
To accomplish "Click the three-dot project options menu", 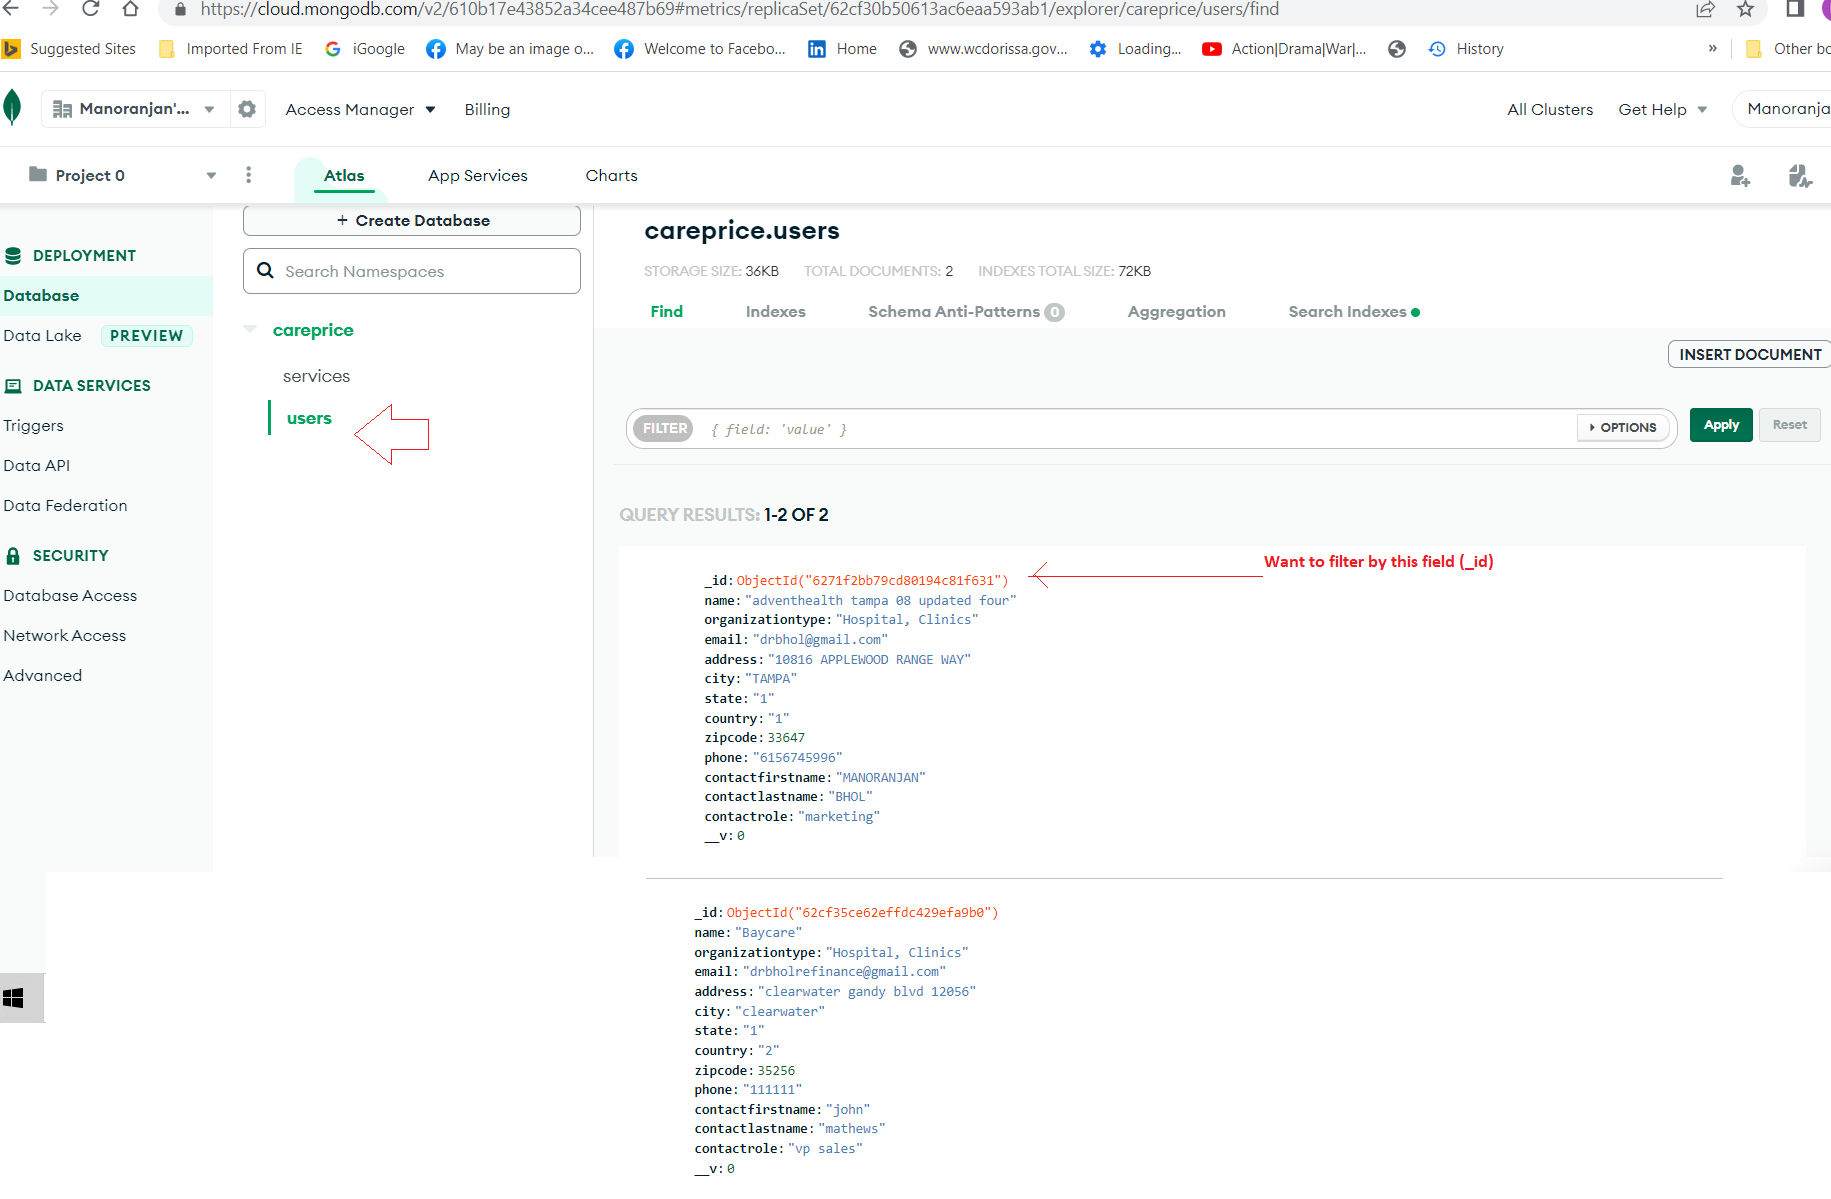I will coord(248,175).
